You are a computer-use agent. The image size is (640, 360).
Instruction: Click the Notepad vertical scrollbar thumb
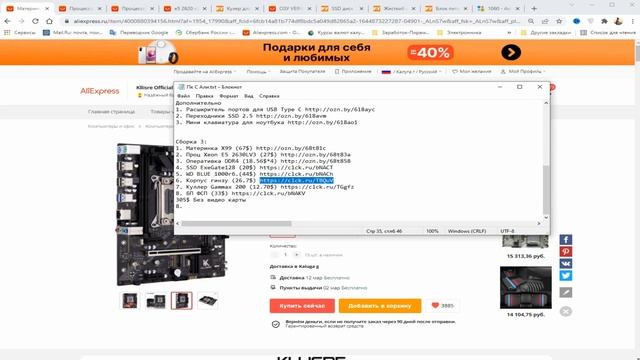coord(546,189)
